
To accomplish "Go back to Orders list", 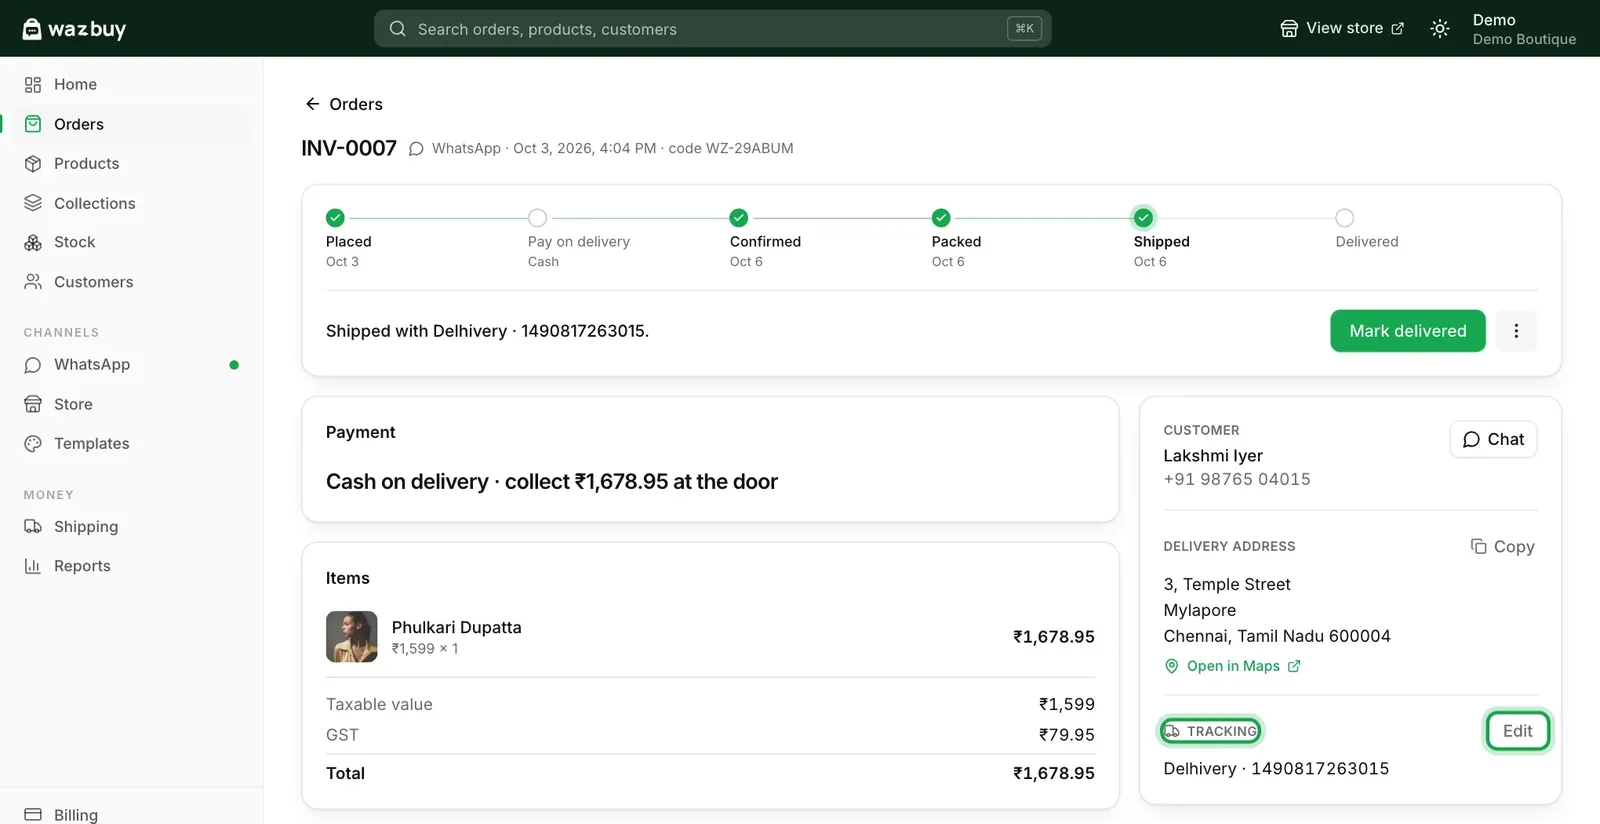I will coord(343,104).
